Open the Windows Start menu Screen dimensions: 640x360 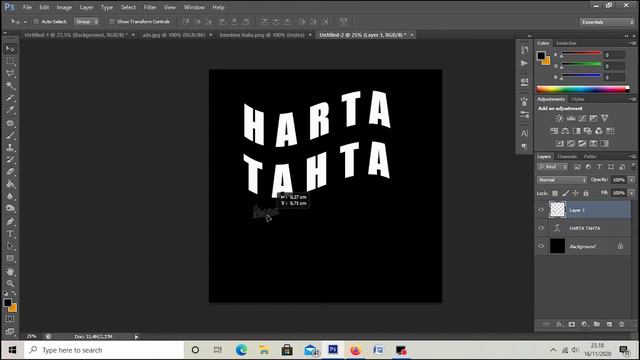pyautogui.click(x=12, y=350)
